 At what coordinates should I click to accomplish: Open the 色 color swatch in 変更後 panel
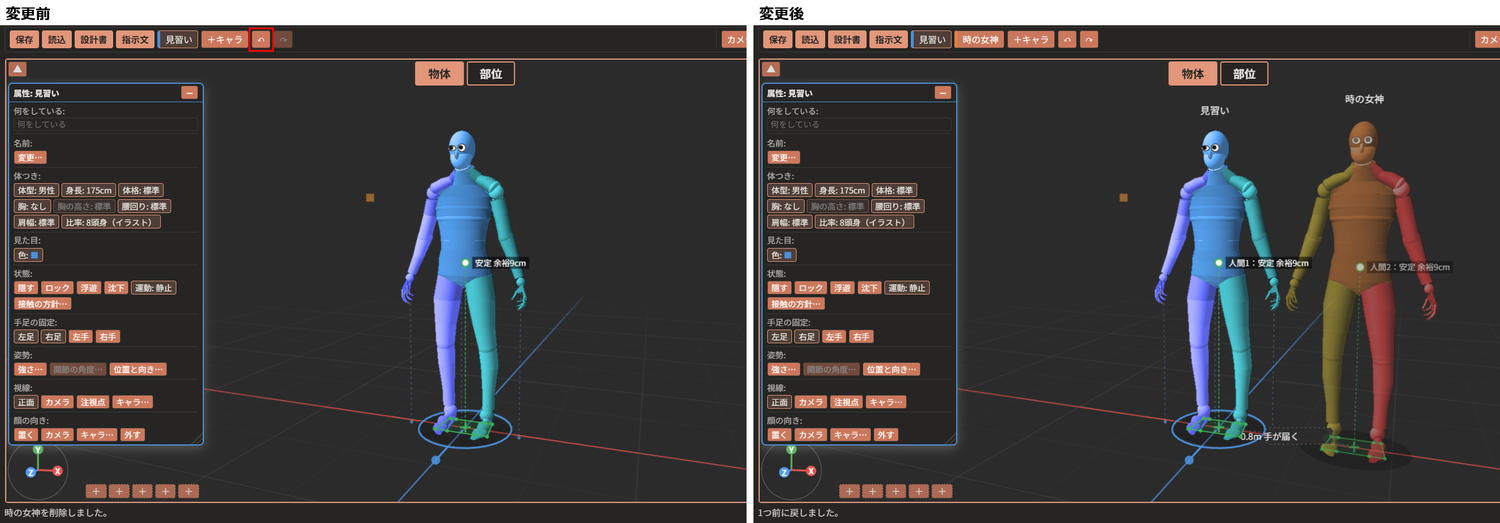click(780, 255)
